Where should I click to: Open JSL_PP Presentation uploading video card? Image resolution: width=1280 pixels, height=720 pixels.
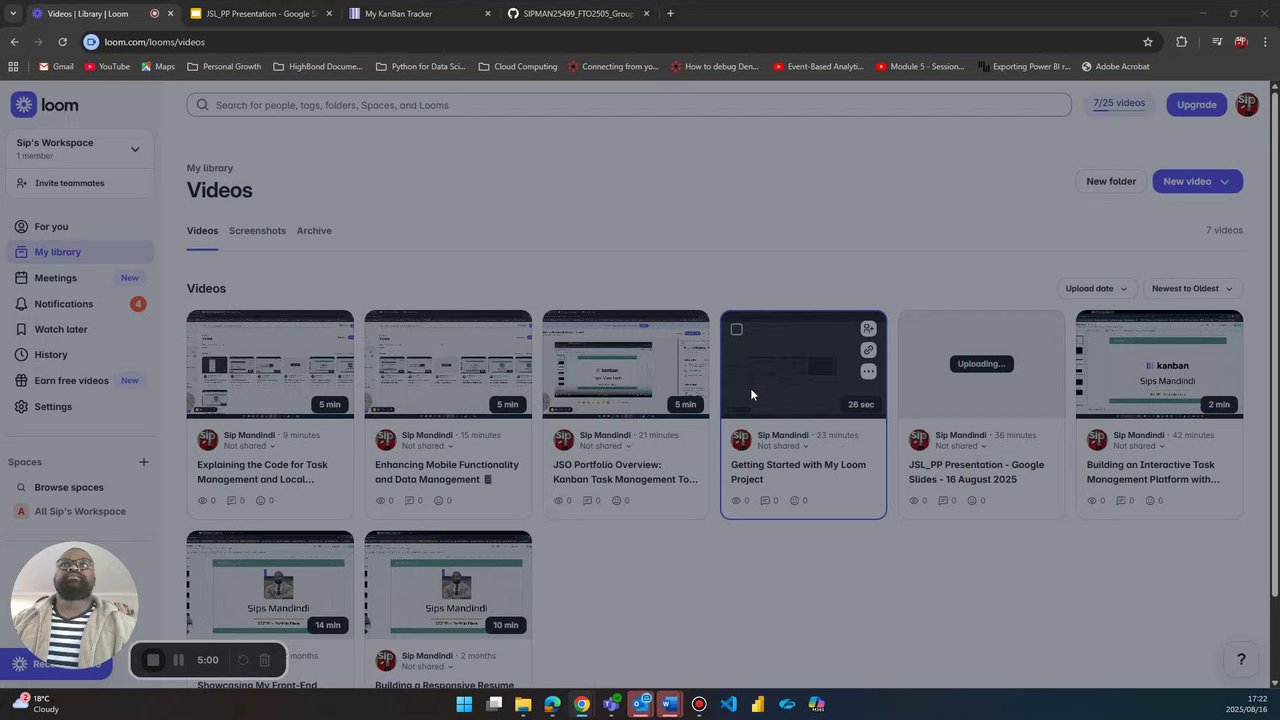pos(981,414)
